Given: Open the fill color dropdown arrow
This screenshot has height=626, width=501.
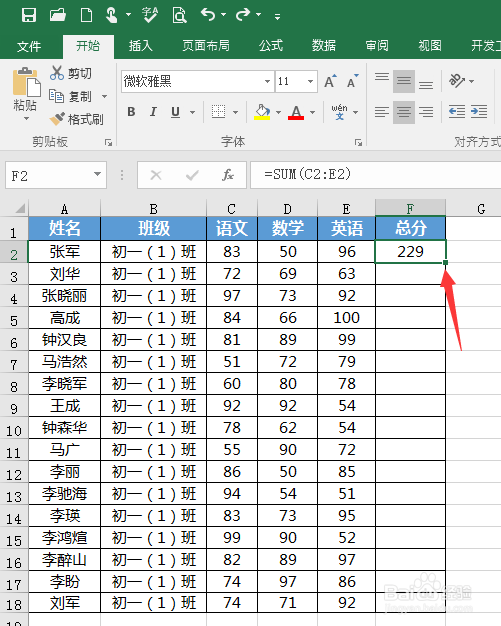Looking at the screenshot, I should (x=279, y=112).
